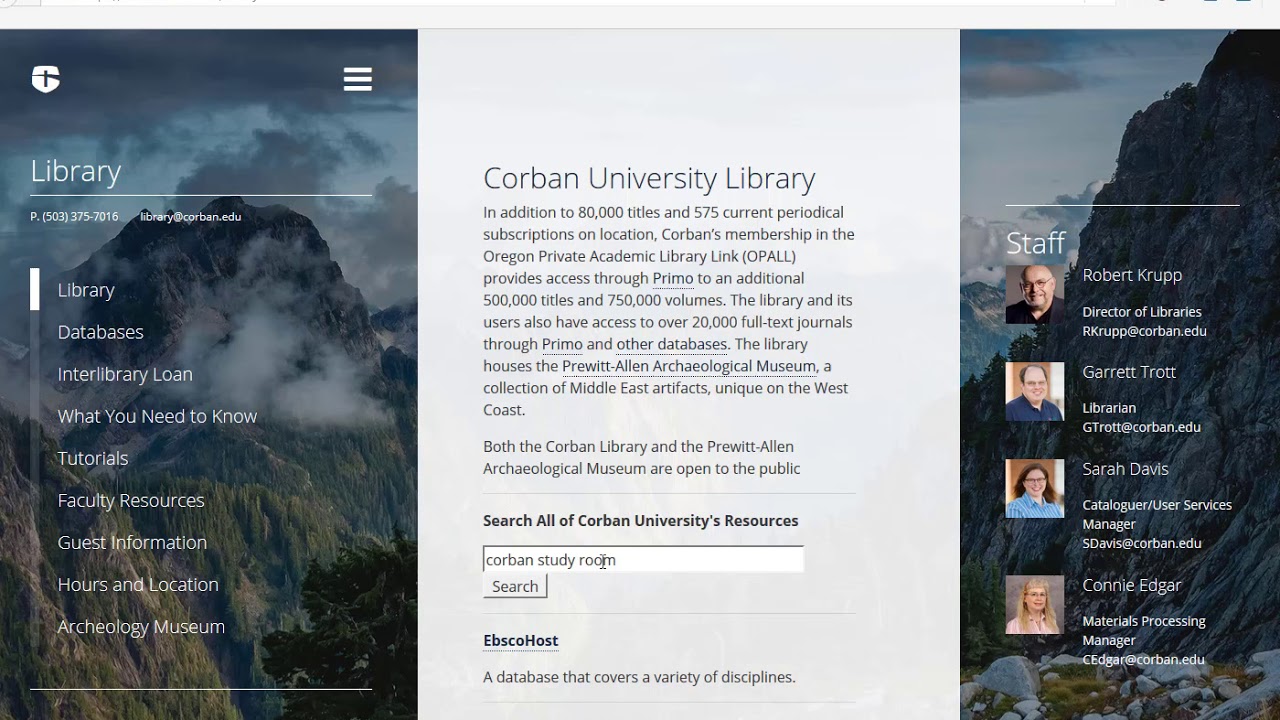Screen dimensions: 1280x720
Task: View Hours and Location
Action: (138, 584)
